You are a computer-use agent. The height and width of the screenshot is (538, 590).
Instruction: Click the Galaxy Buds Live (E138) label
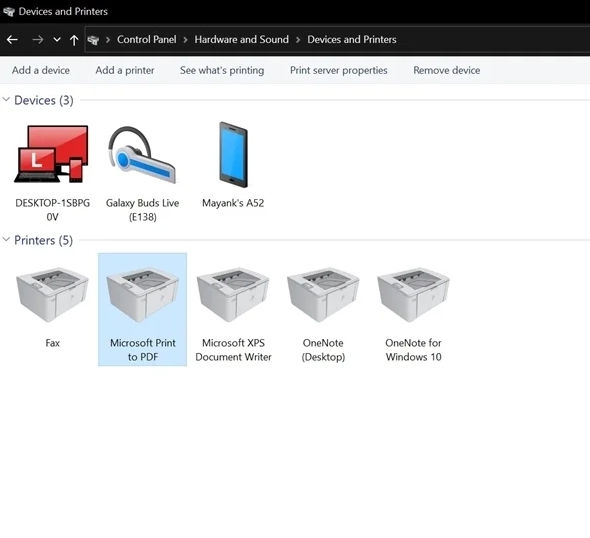(142, 210)
